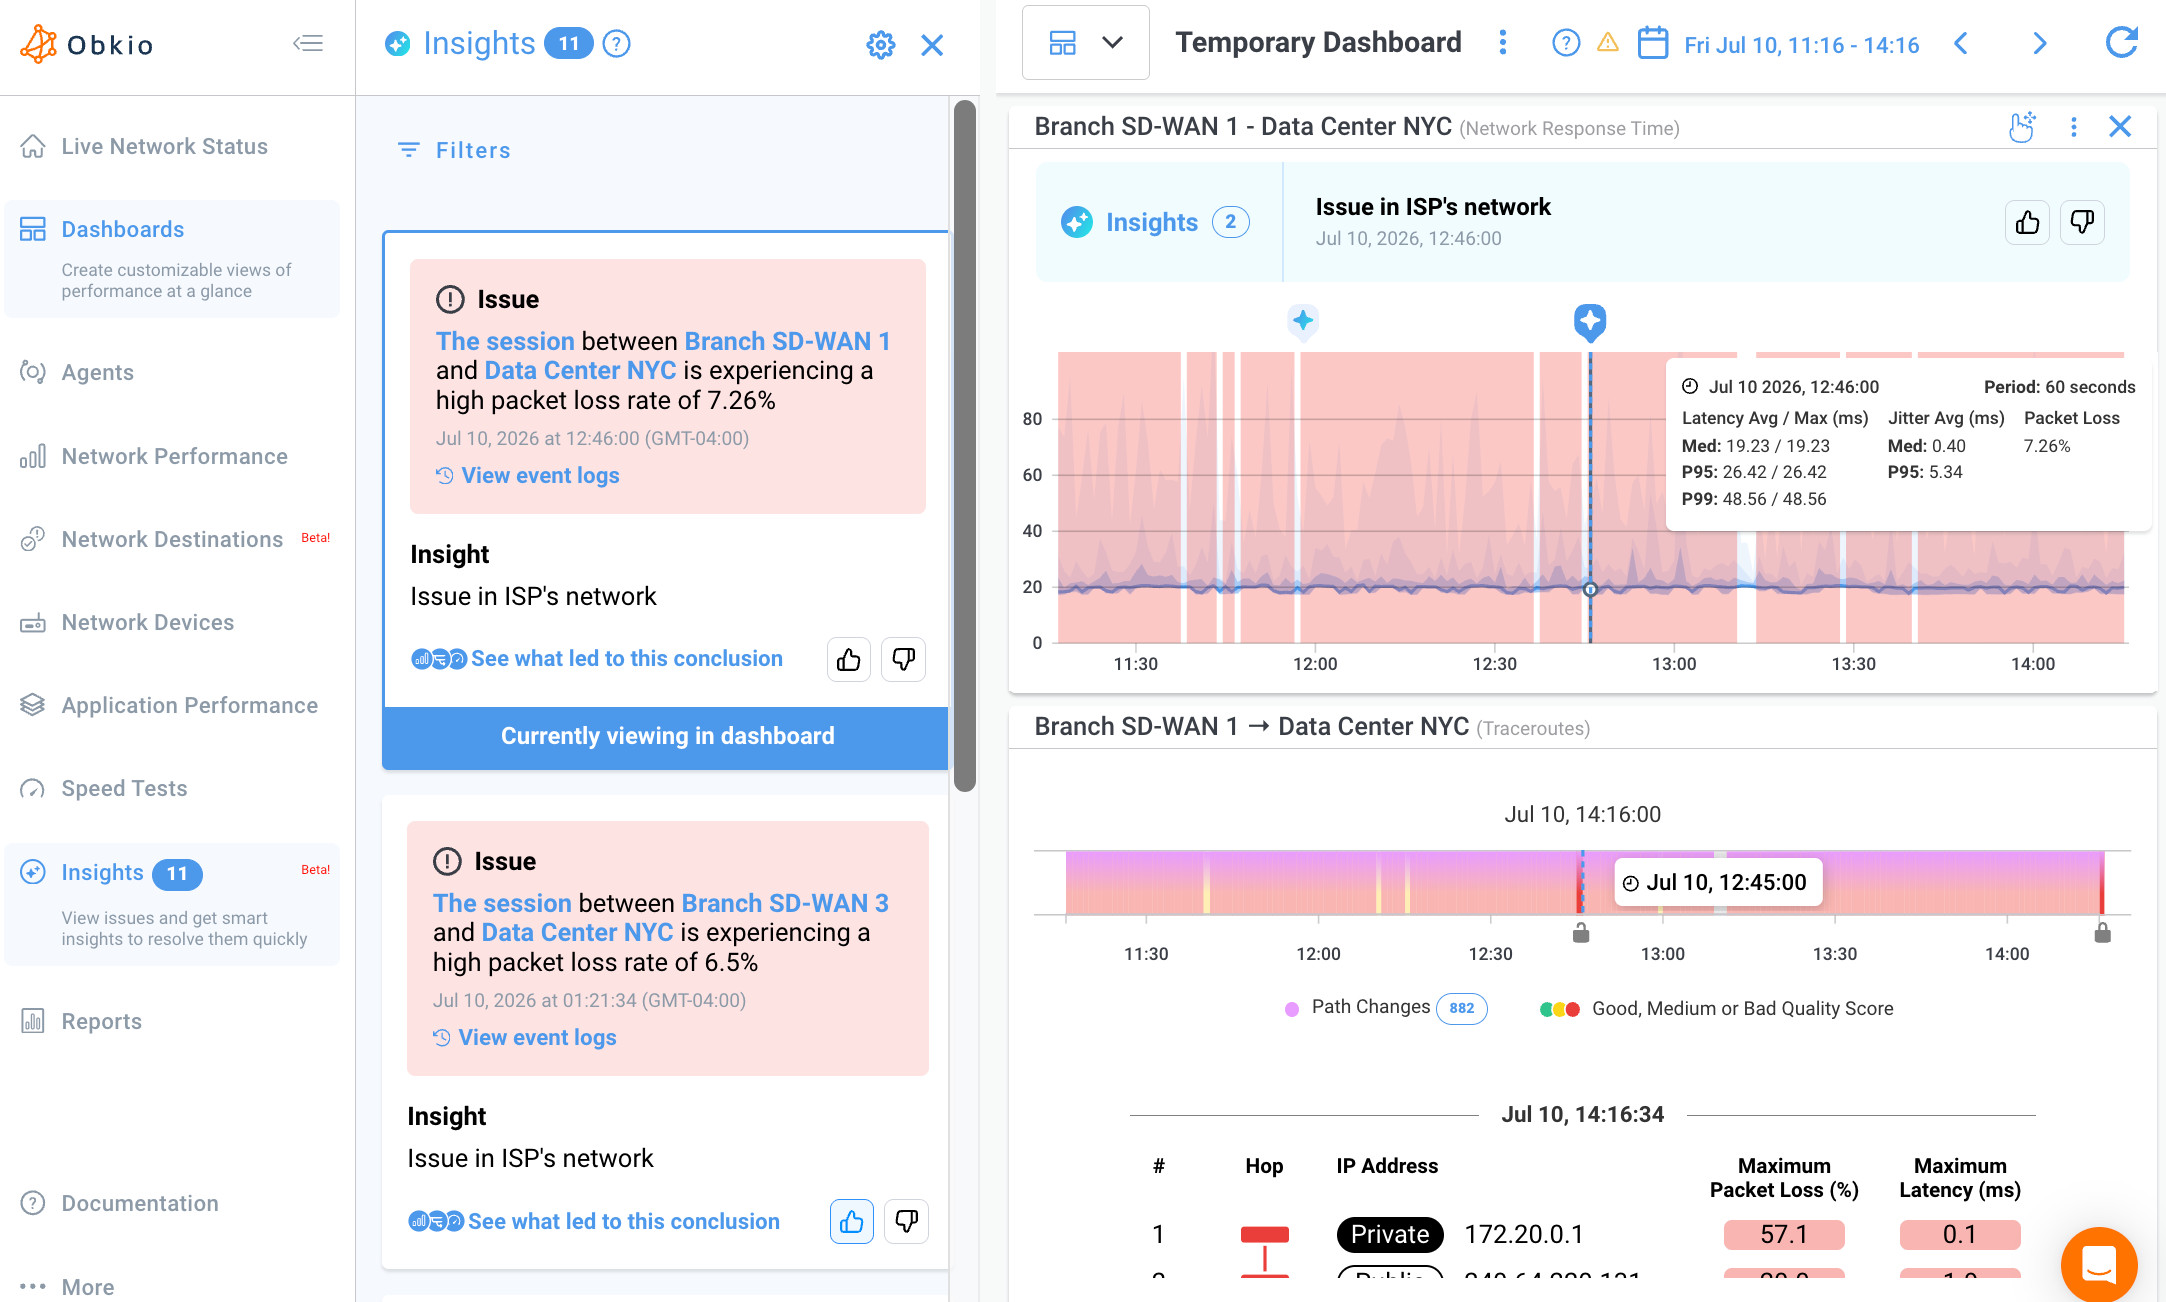Go to previous time range
Screen dimensions: 2166x1302
(x=1961, y=43)
